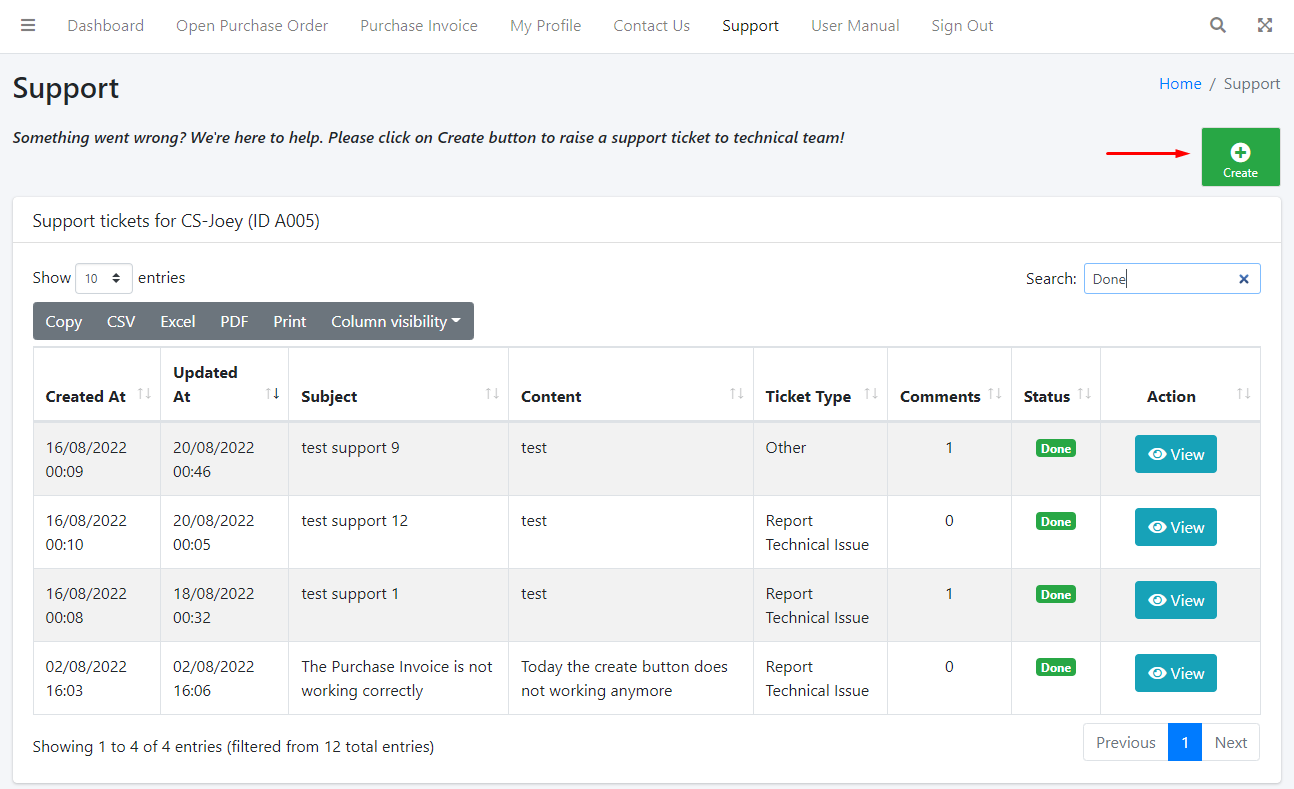This screenshot has height=789, width=1294.
Task: Sort by the Created At column arrows
Action: click(144, 395)
